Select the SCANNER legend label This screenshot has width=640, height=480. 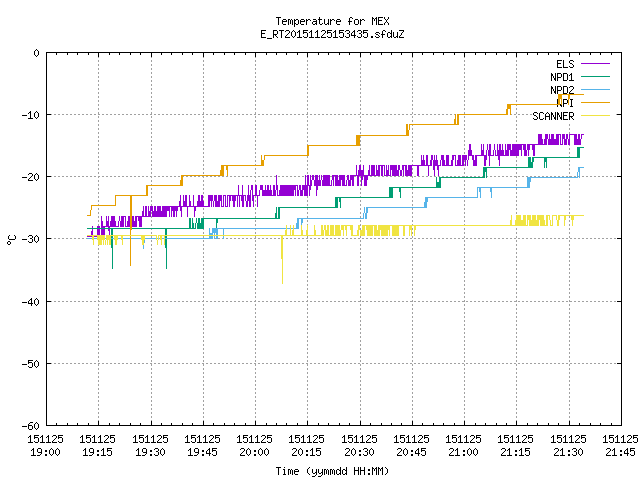553,116
